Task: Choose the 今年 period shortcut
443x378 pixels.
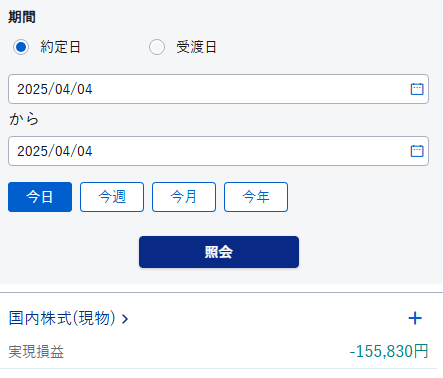Action: 256,197
